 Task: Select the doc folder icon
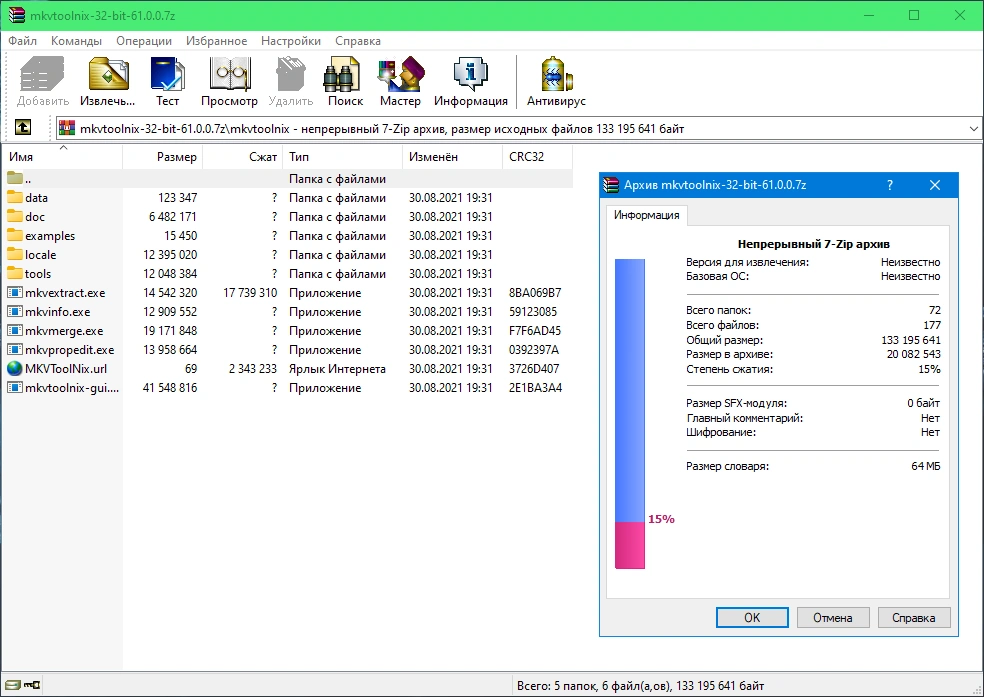pos(14,216)
